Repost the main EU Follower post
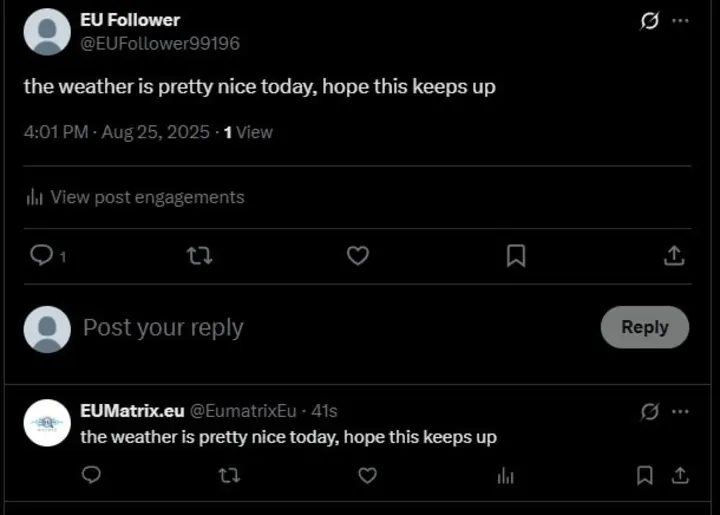The width and height of the screenshot is (720, 515). pyautogui.click(x=199, y=256)
